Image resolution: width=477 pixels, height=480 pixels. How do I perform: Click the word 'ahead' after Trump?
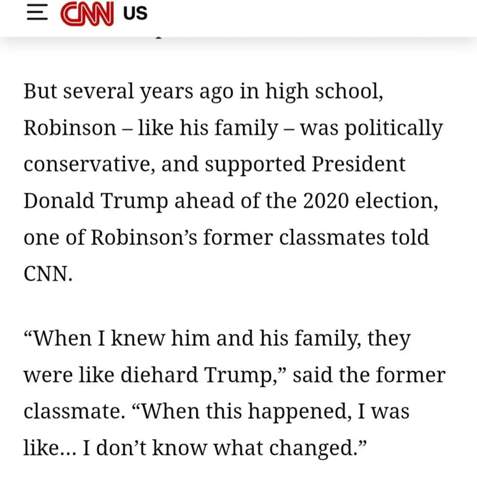[x=204, y=201]
